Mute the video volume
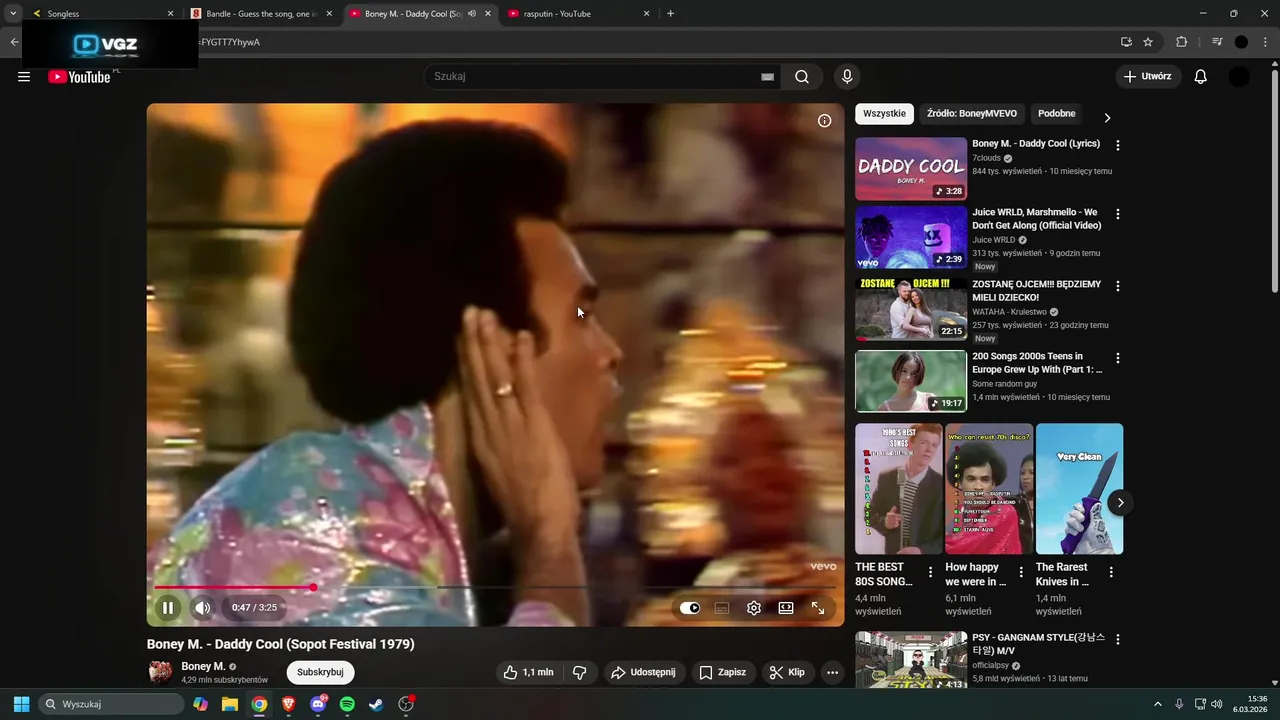1280x720 pixels. click(203, 607)
